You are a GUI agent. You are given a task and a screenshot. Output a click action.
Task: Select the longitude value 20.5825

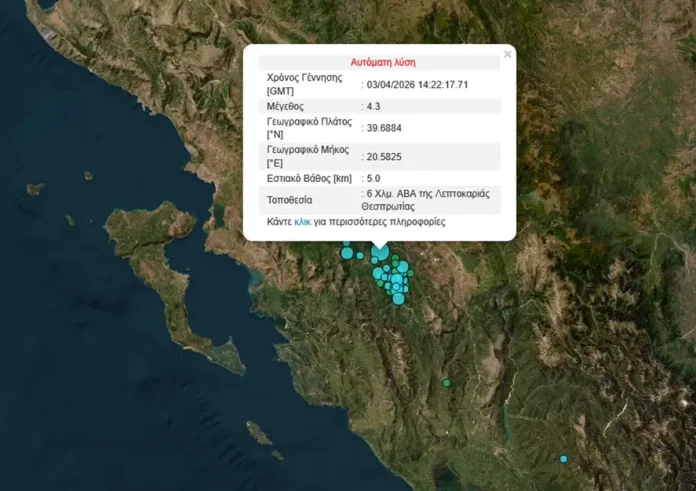point(384,157)
